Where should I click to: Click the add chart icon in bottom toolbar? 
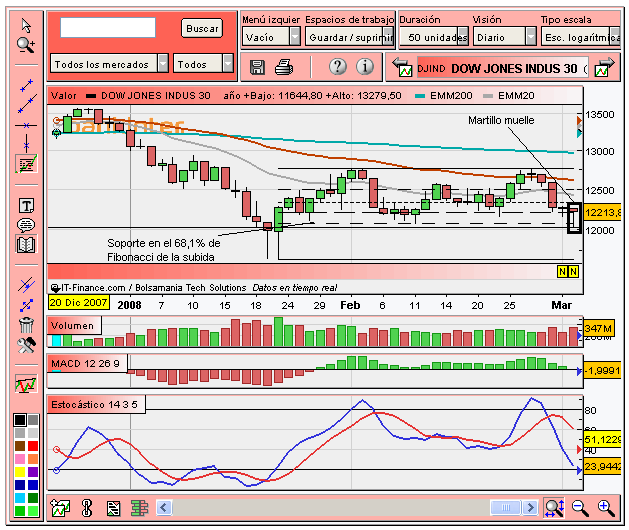pyautogui.click(x=61, y=508)
